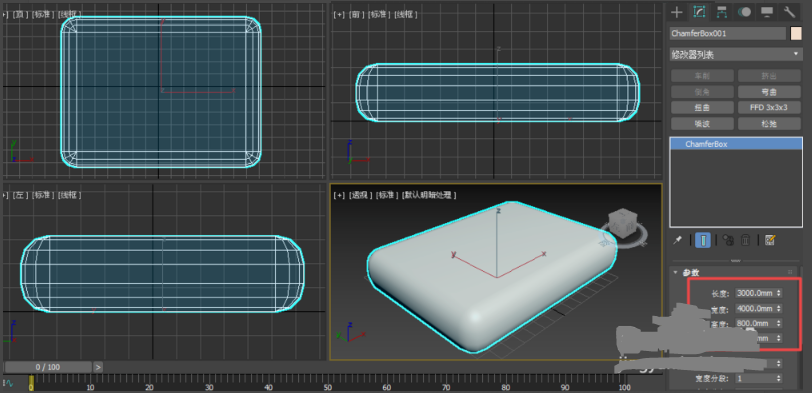Click the ChamferBox001 object name field
The height and width of the screenshot is (393, 812).
728,33
